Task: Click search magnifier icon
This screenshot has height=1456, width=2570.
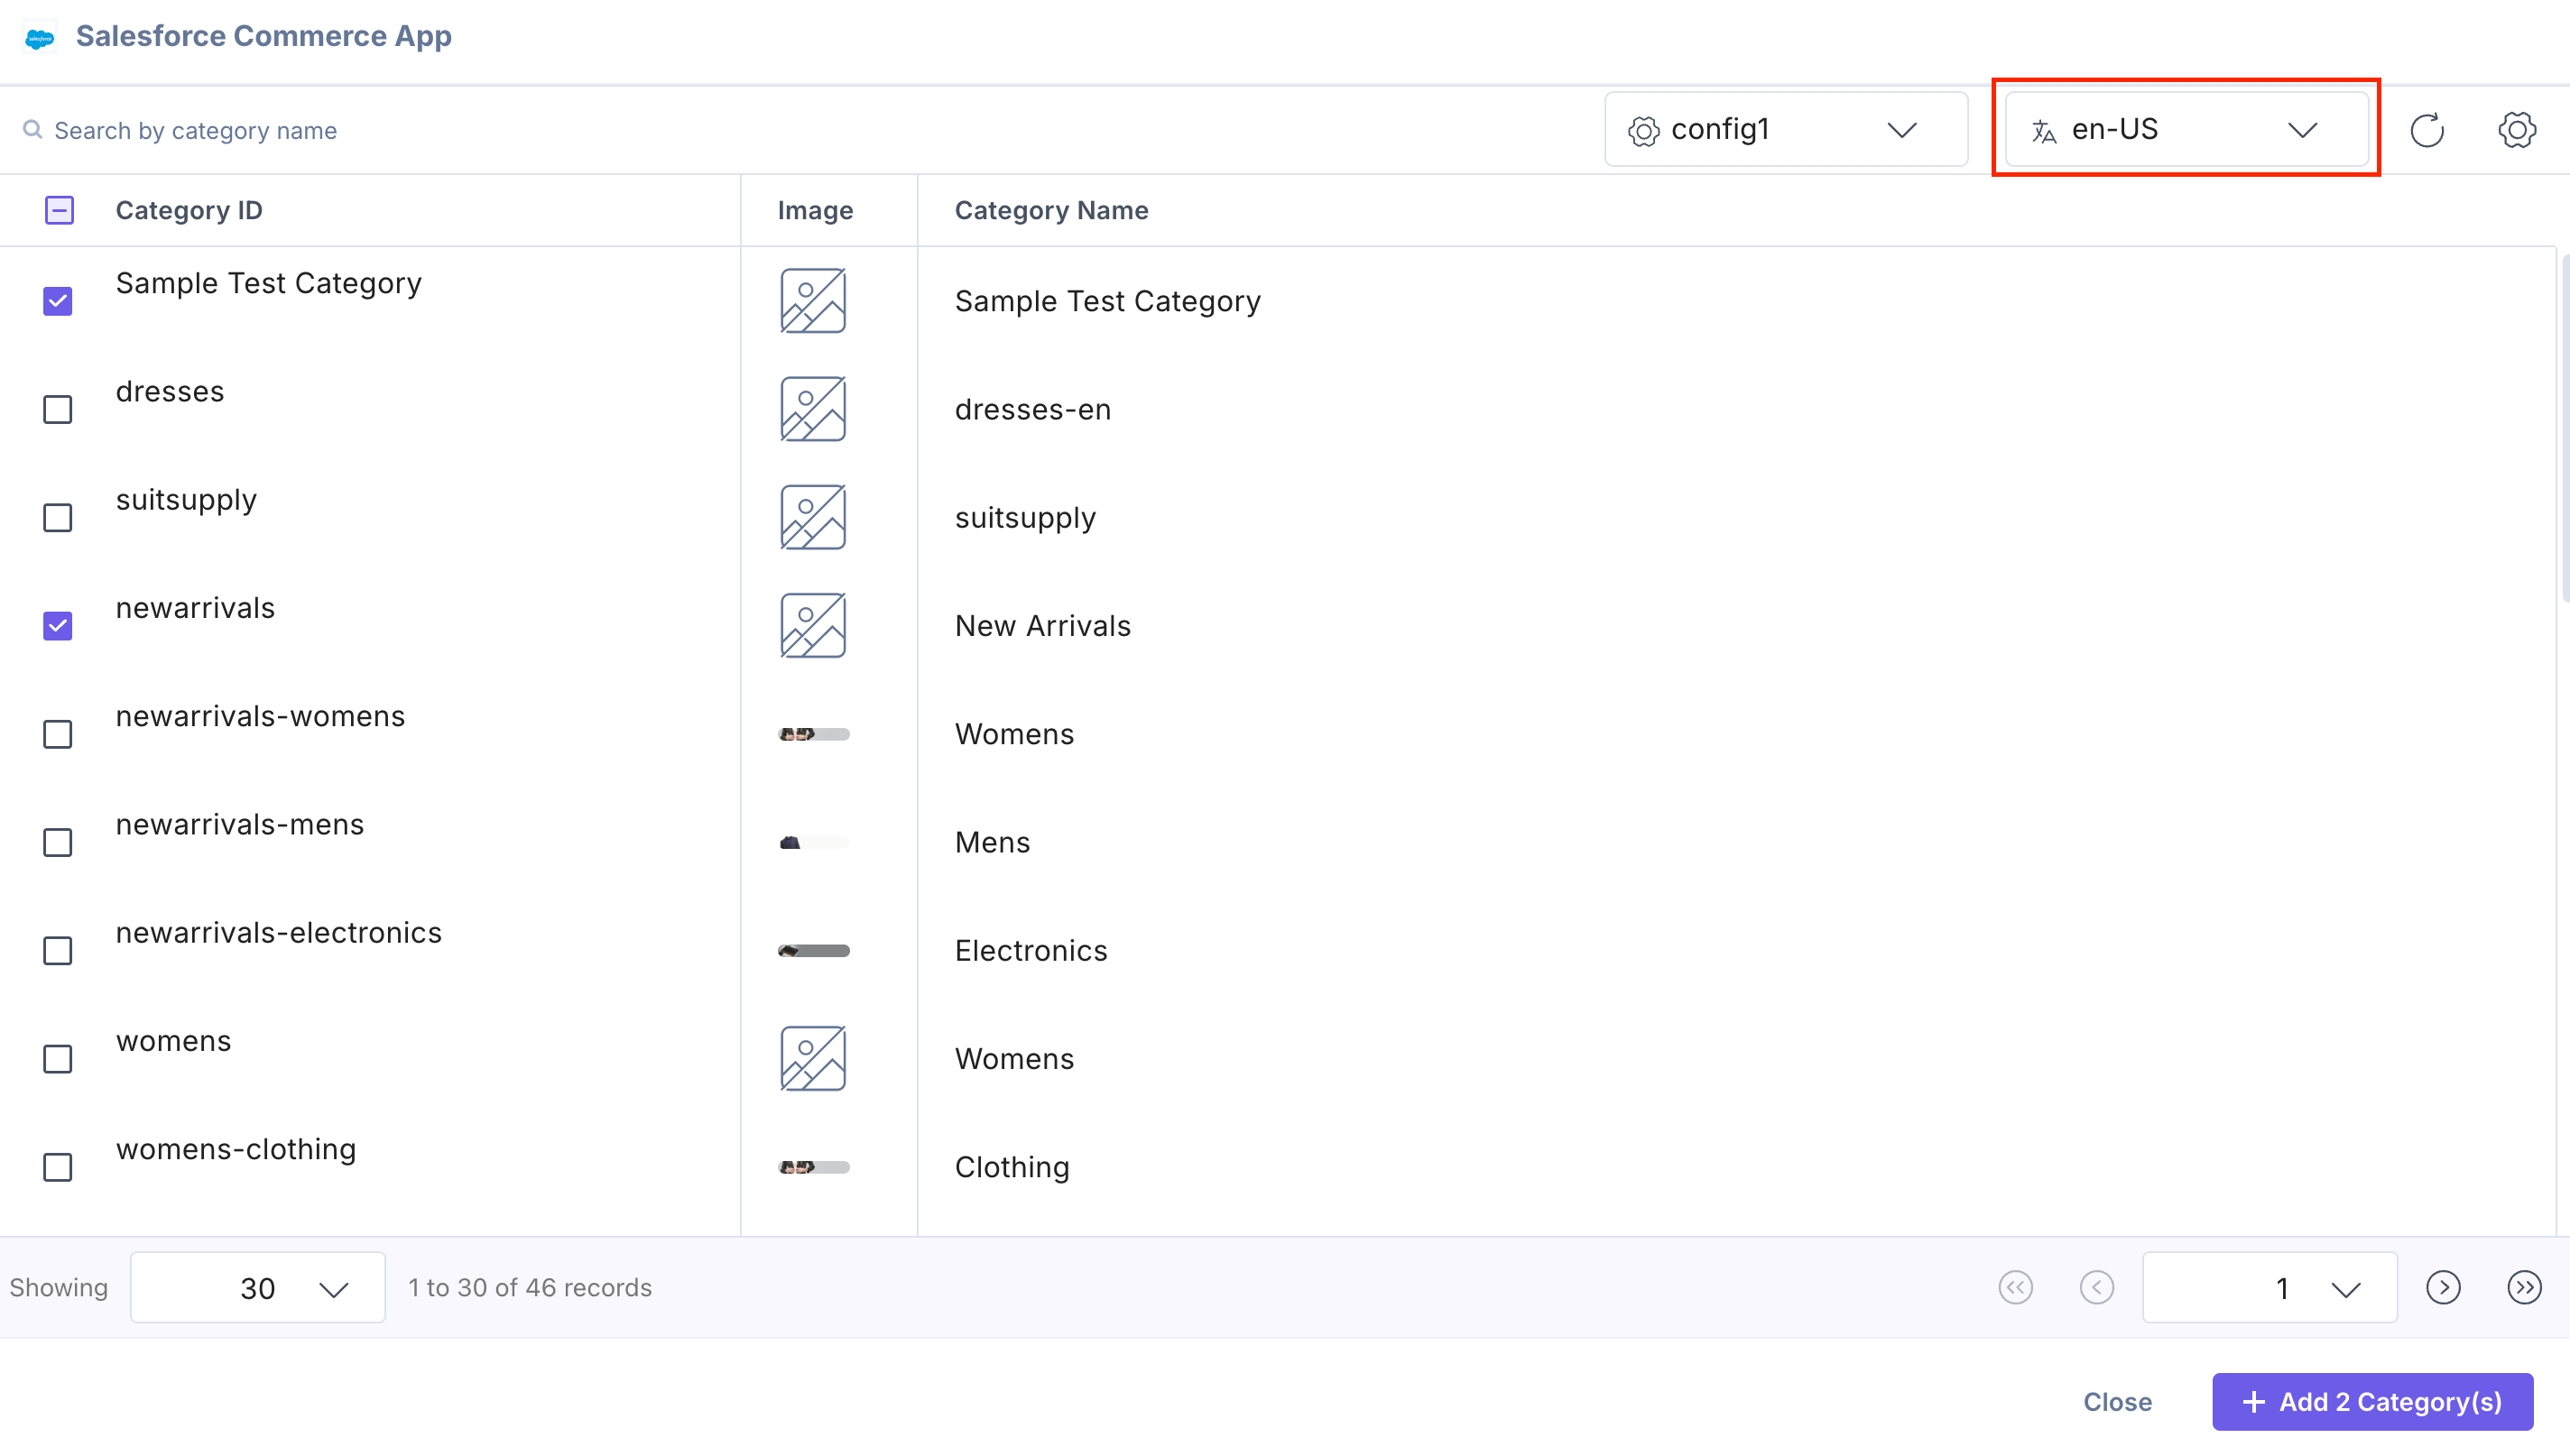Action: point(33,130)
